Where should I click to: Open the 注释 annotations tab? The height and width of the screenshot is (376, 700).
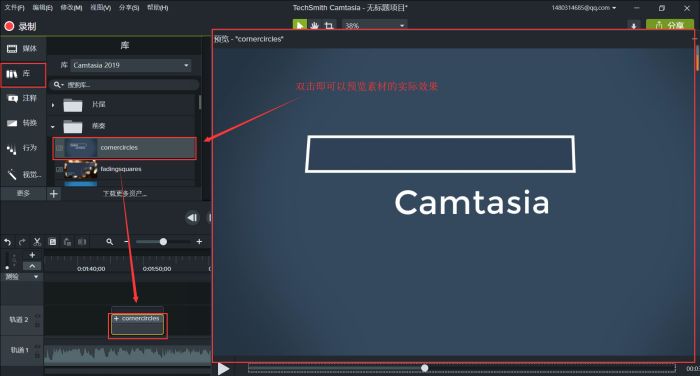[x=22, y=98]
